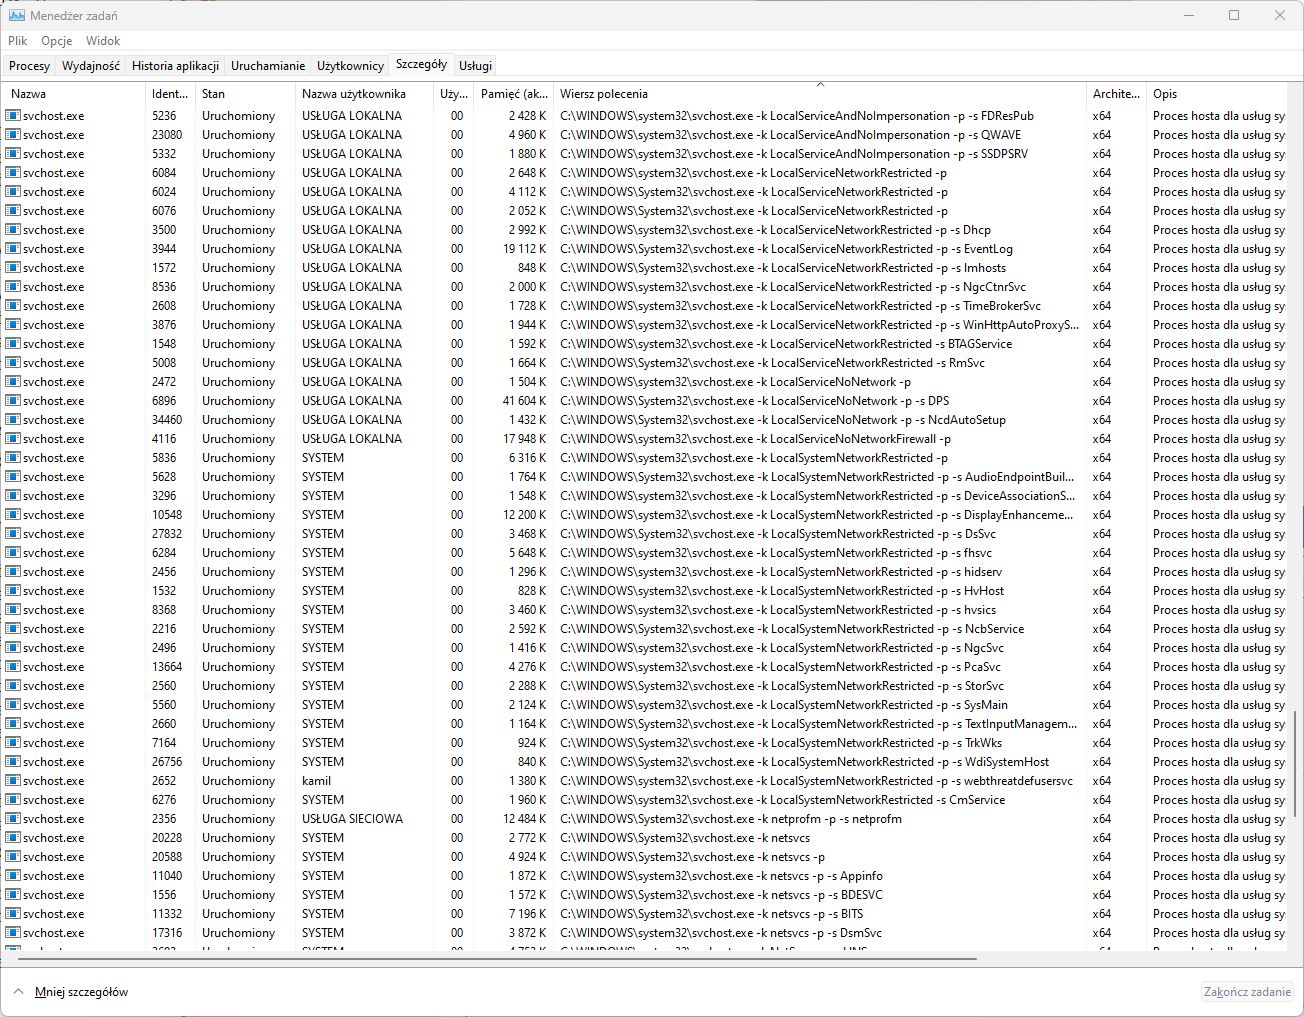The height and width of the screenshot is (1017, 1304).
Task: Switch to the Wydajność tab
Action: tap(91, 65)
